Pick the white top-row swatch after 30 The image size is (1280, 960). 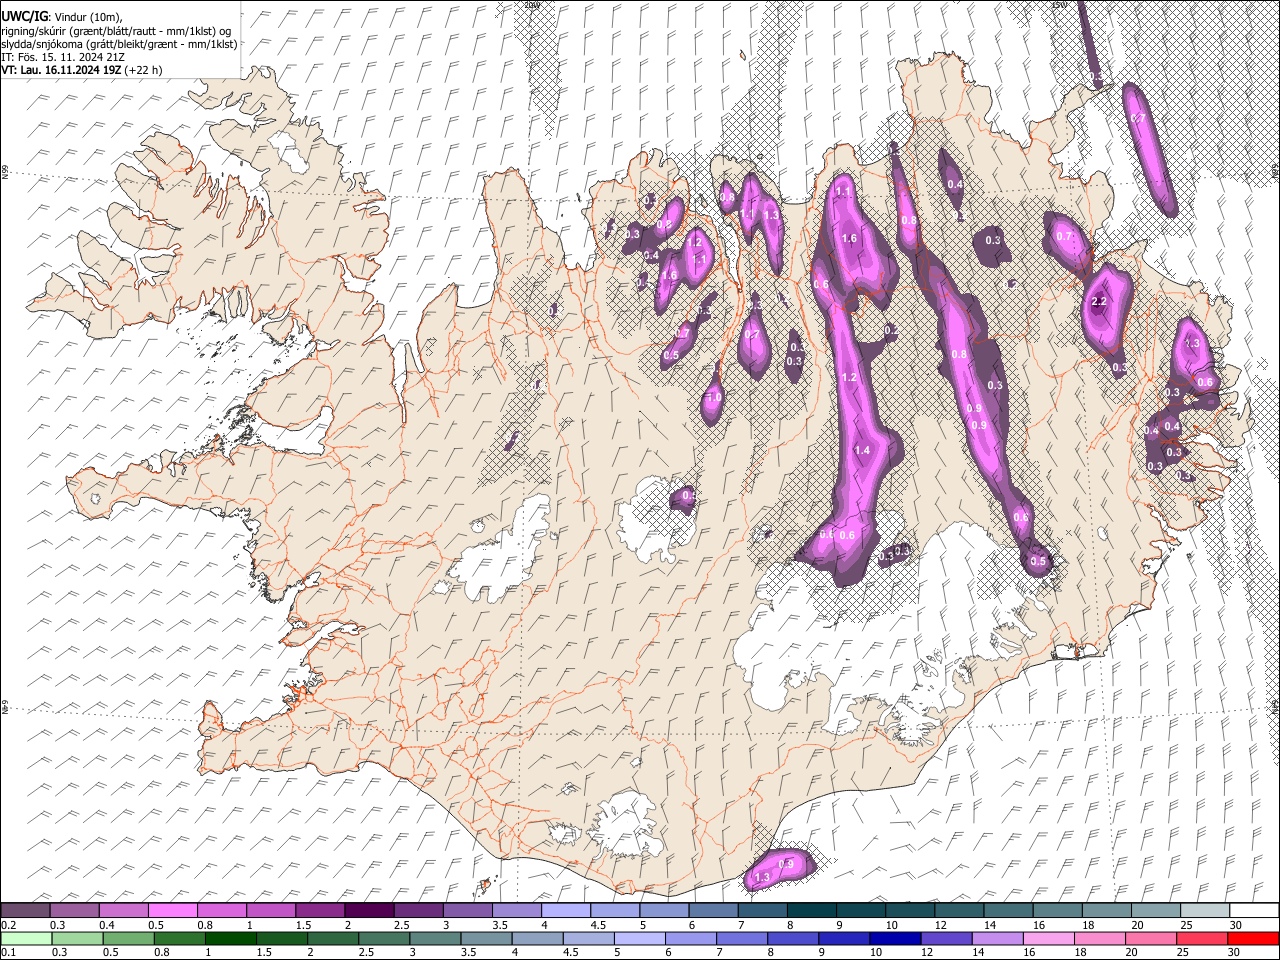pyautogui.click(x=1255, y=910)
